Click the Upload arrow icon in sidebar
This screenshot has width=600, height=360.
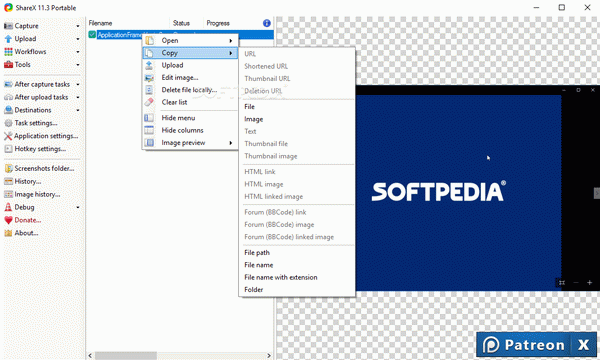[8, 39]
